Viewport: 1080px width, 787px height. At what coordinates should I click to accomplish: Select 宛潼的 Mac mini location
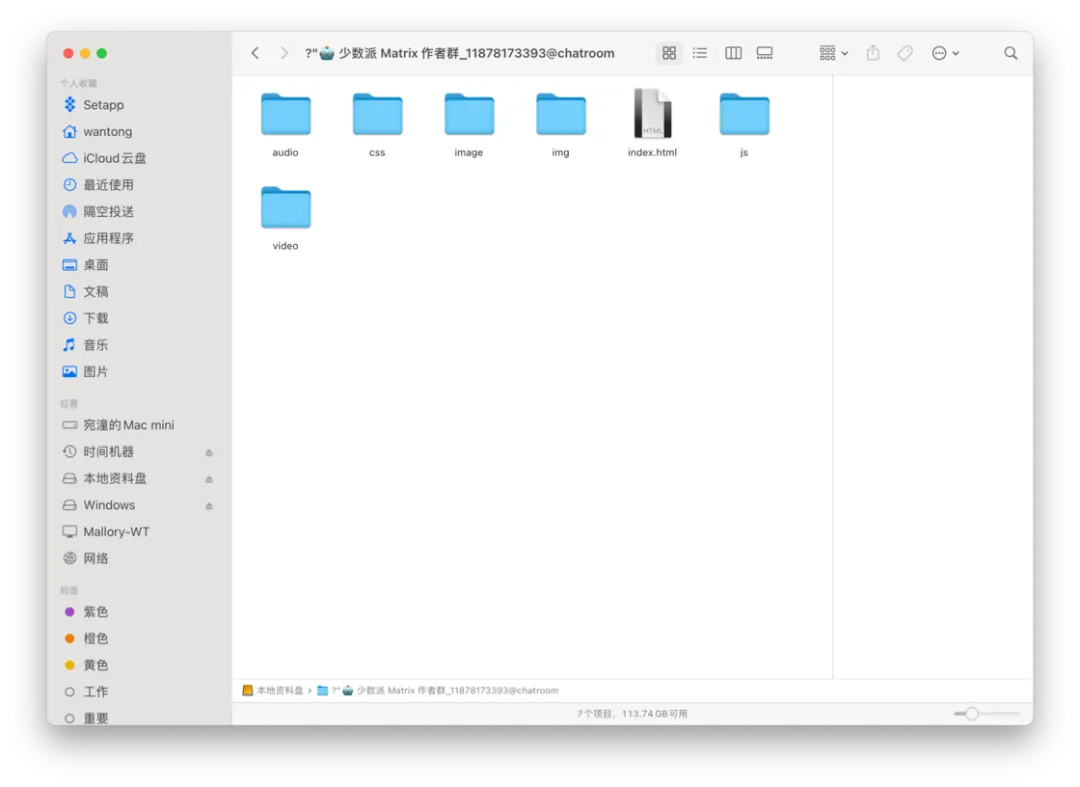(x=138, y=425)
